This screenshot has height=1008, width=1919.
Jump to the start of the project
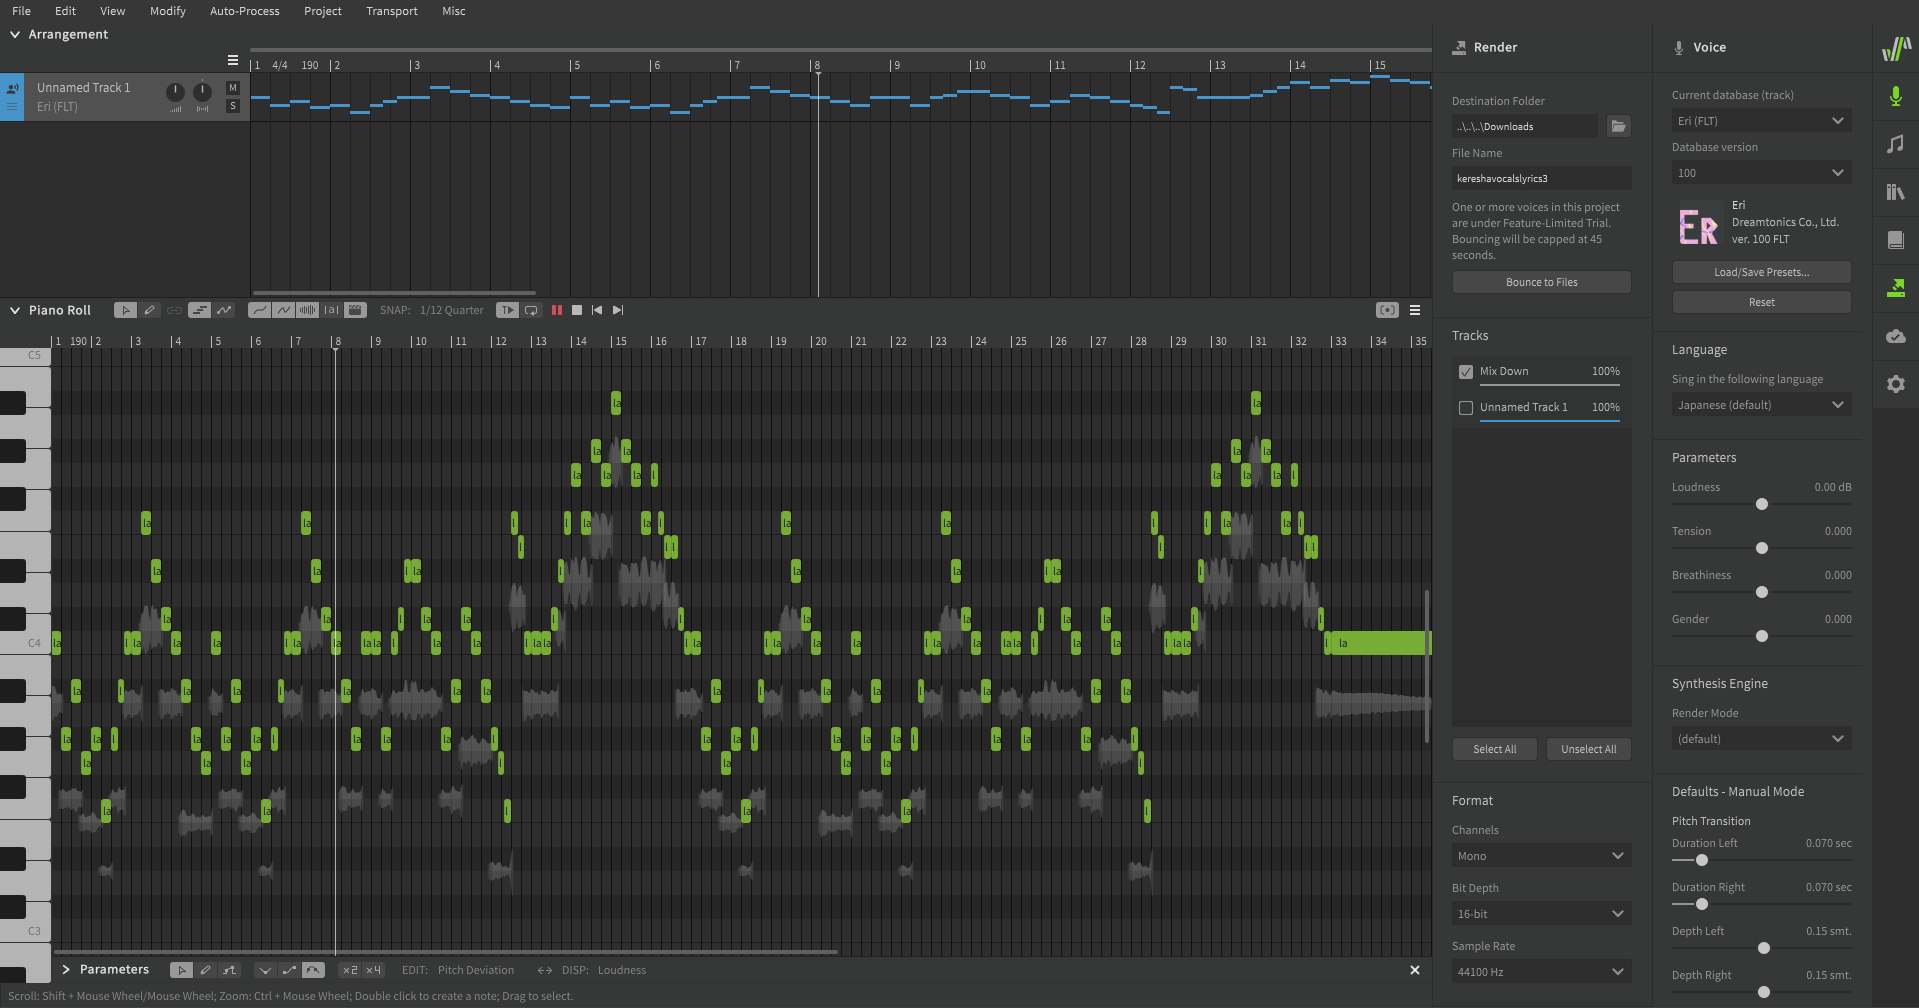(x=597, y=310)
